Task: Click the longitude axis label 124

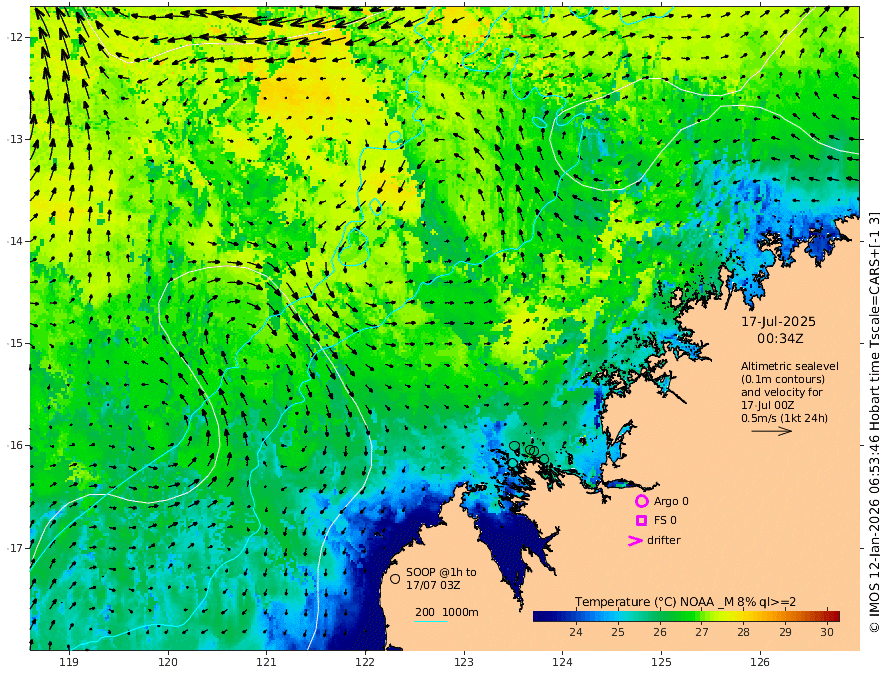Action: tap(563, 663)
